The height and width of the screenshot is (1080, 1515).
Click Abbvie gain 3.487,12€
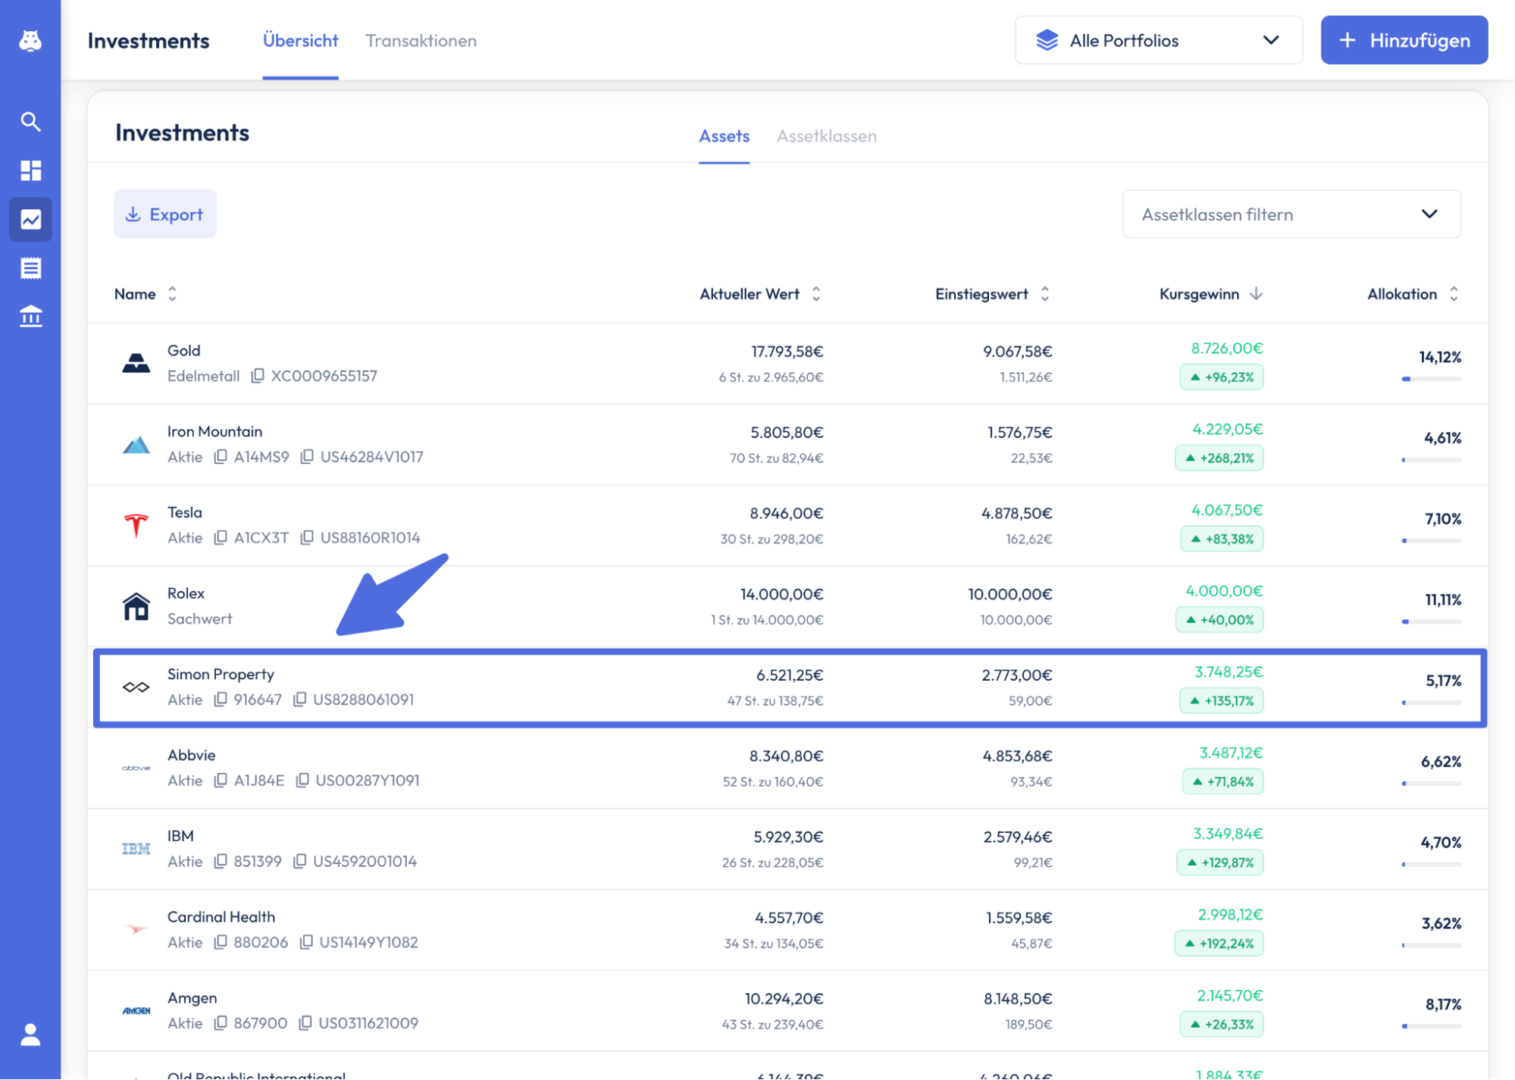tap(1231, 752)
